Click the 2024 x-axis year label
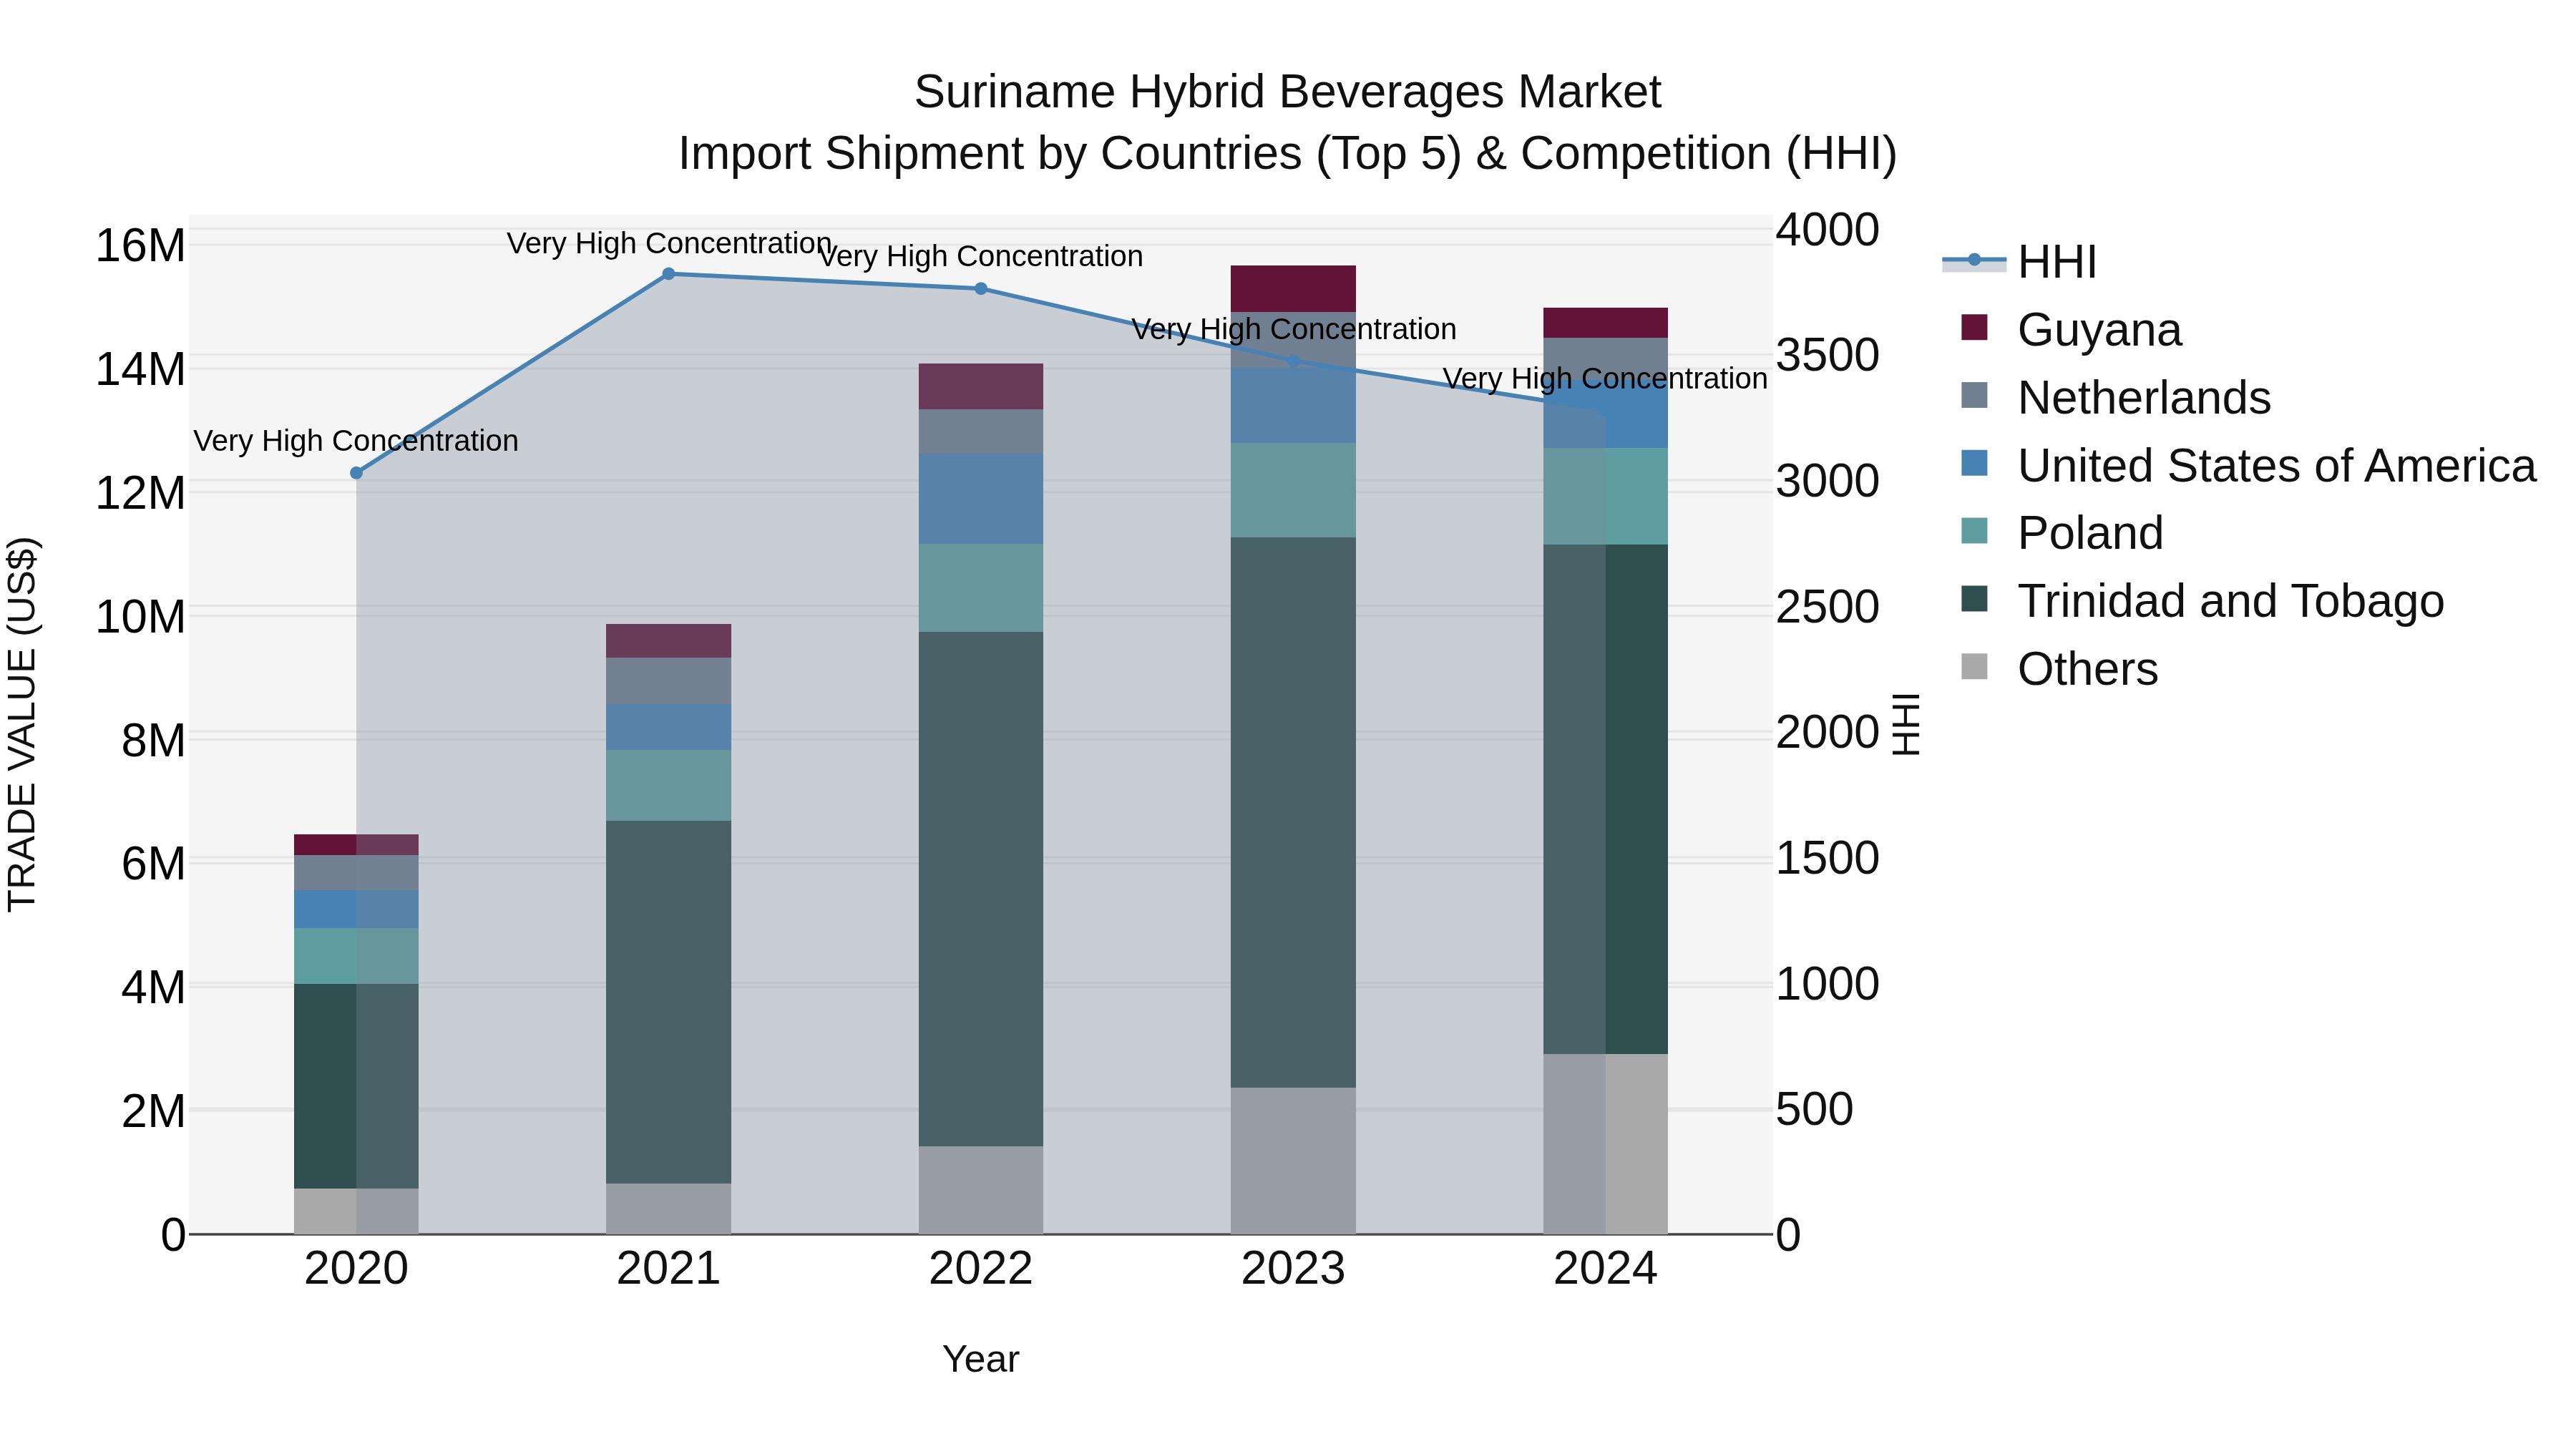Image resolution: width=2576 pixels, height=1449 pixels. click(x=1606, y=1269)
